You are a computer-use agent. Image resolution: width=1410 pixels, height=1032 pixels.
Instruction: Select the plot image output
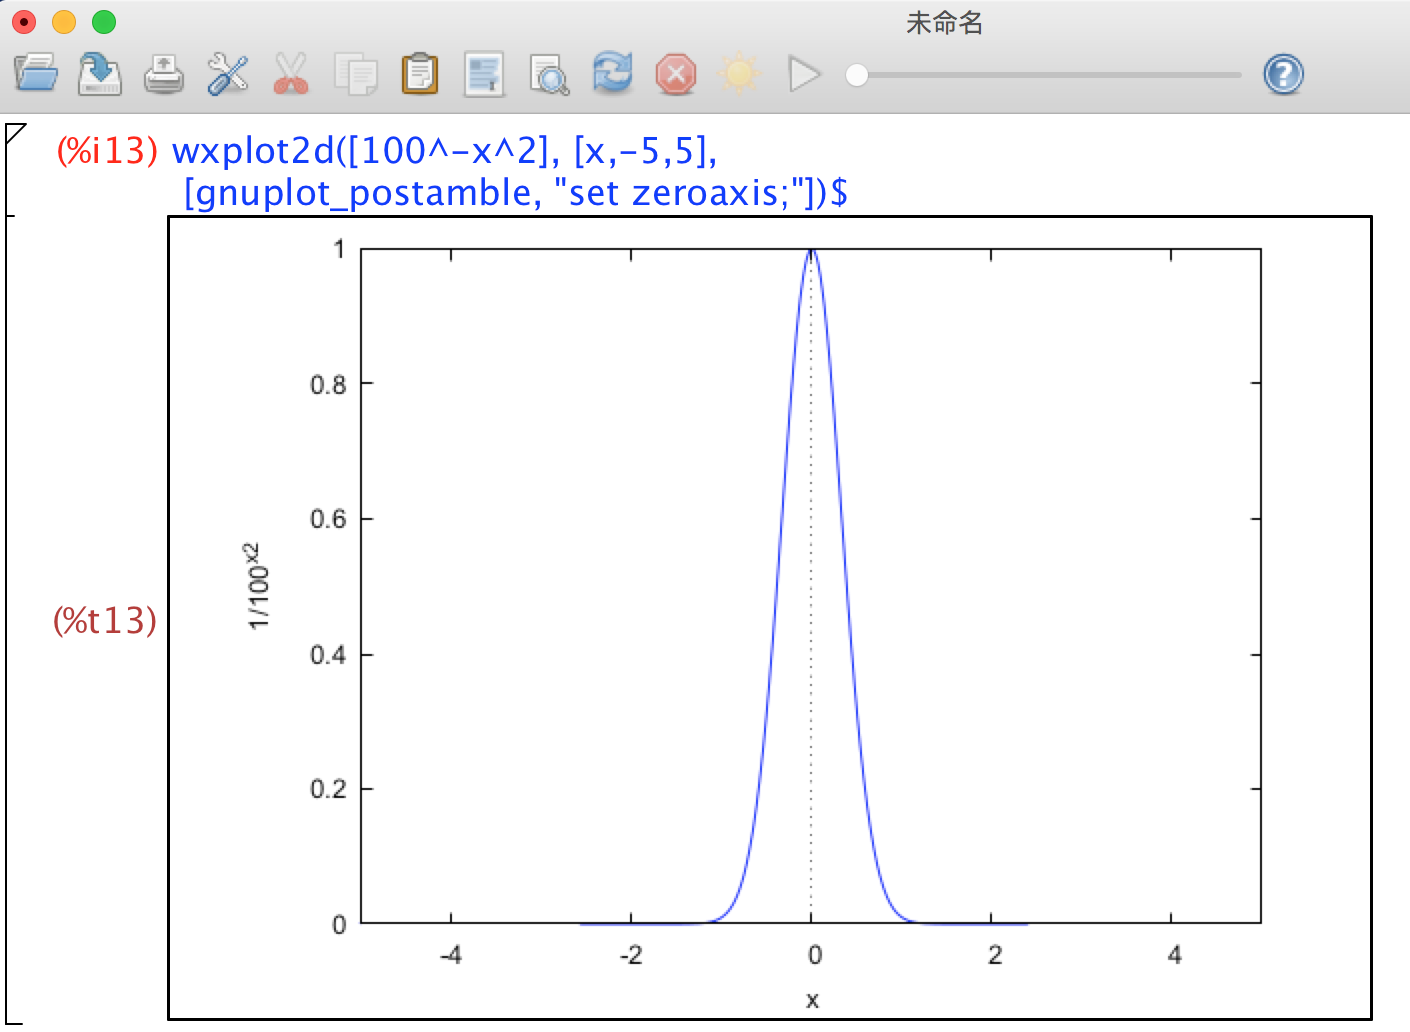pos(770,618)
